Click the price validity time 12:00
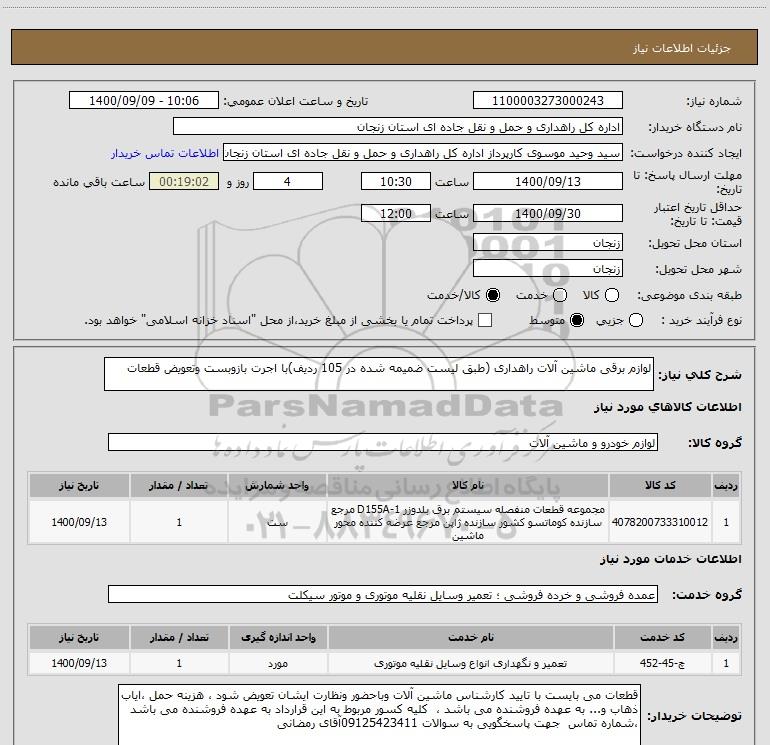 pyautogui.click(x=396, y=214)
